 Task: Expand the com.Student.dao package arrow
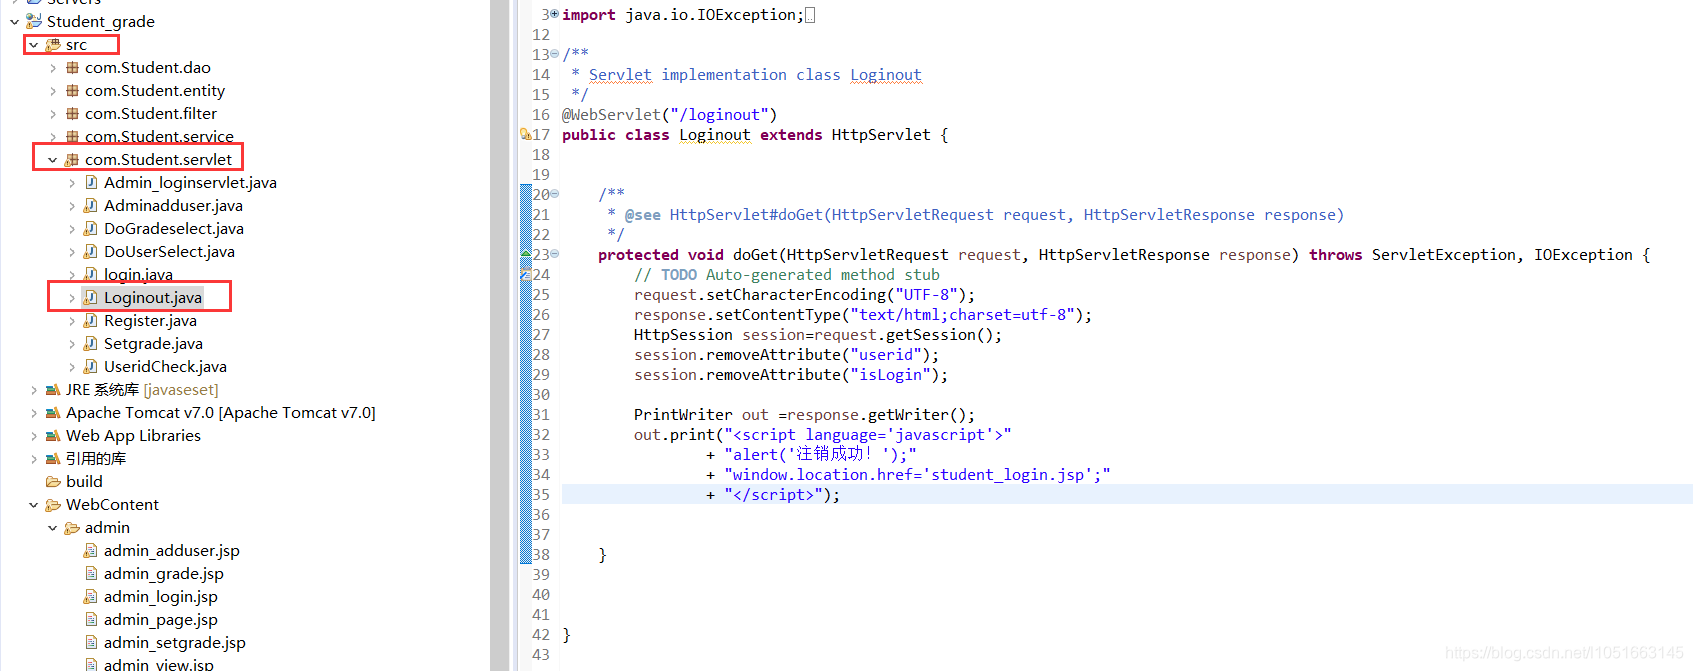pyautogui.click(x=53, y=68)
